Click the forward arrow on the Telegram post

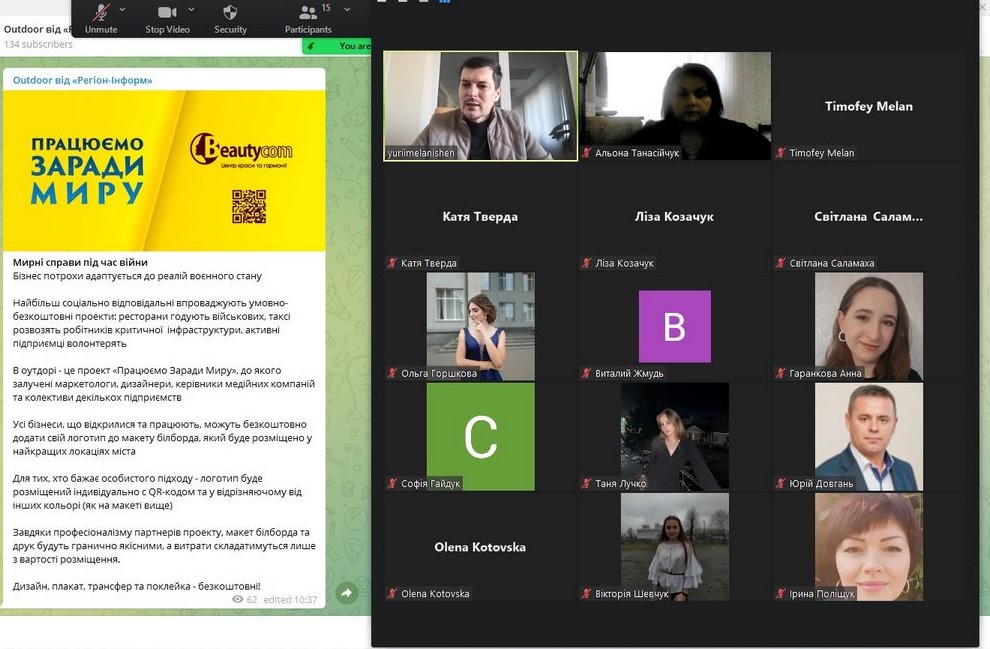pyautogui.click(x=346, y=593)
